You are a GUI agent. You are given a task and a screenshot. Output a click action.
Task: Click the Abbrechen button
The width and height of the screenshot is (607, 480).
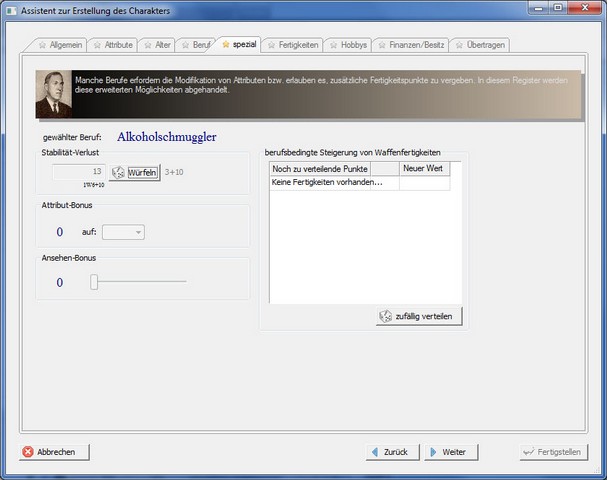[54, 452]
